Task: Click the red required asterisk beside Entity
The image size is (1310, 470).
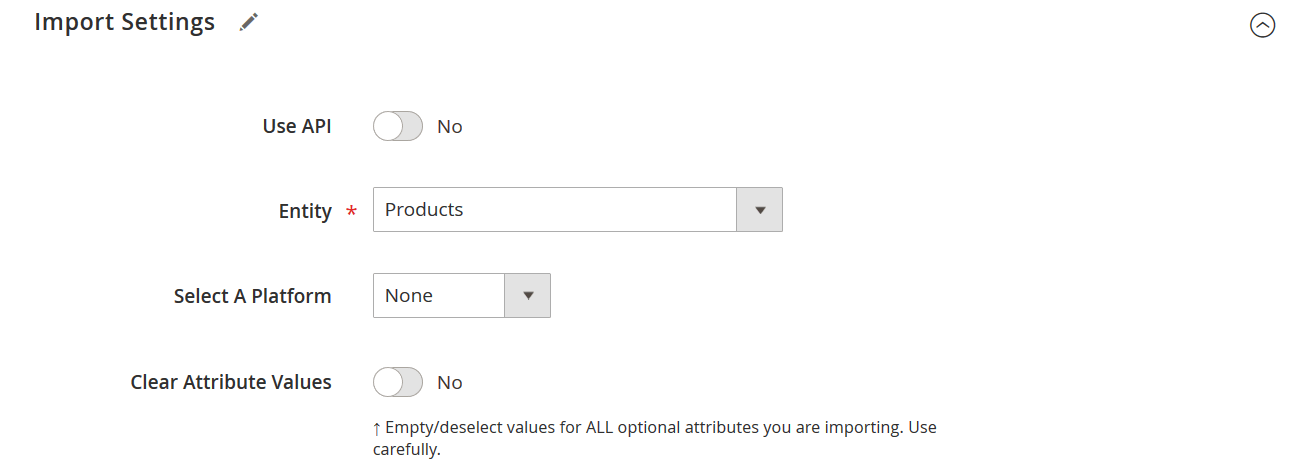Action: coord(351,212)
